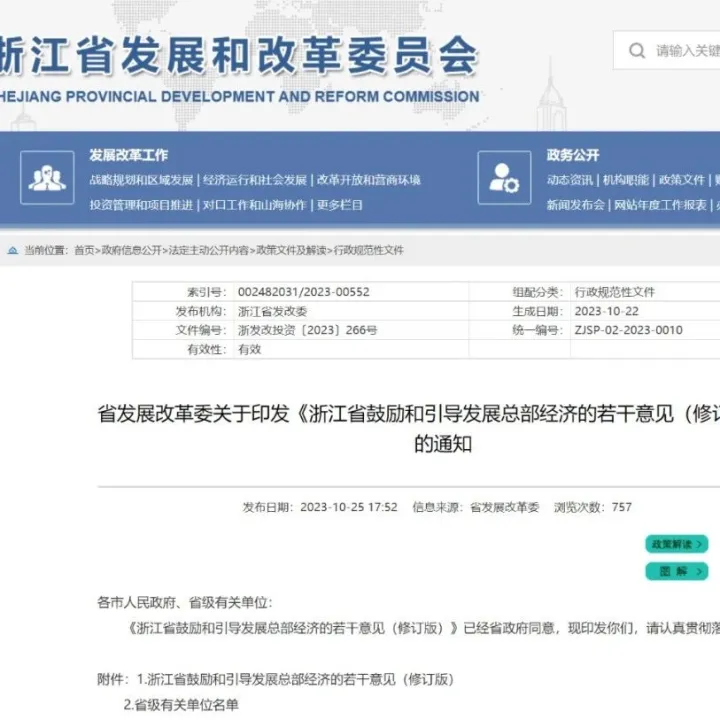Open 经济运行和社会发展 menu link
This screenshot has height=720, width=720.
click(x=255, y=180)
